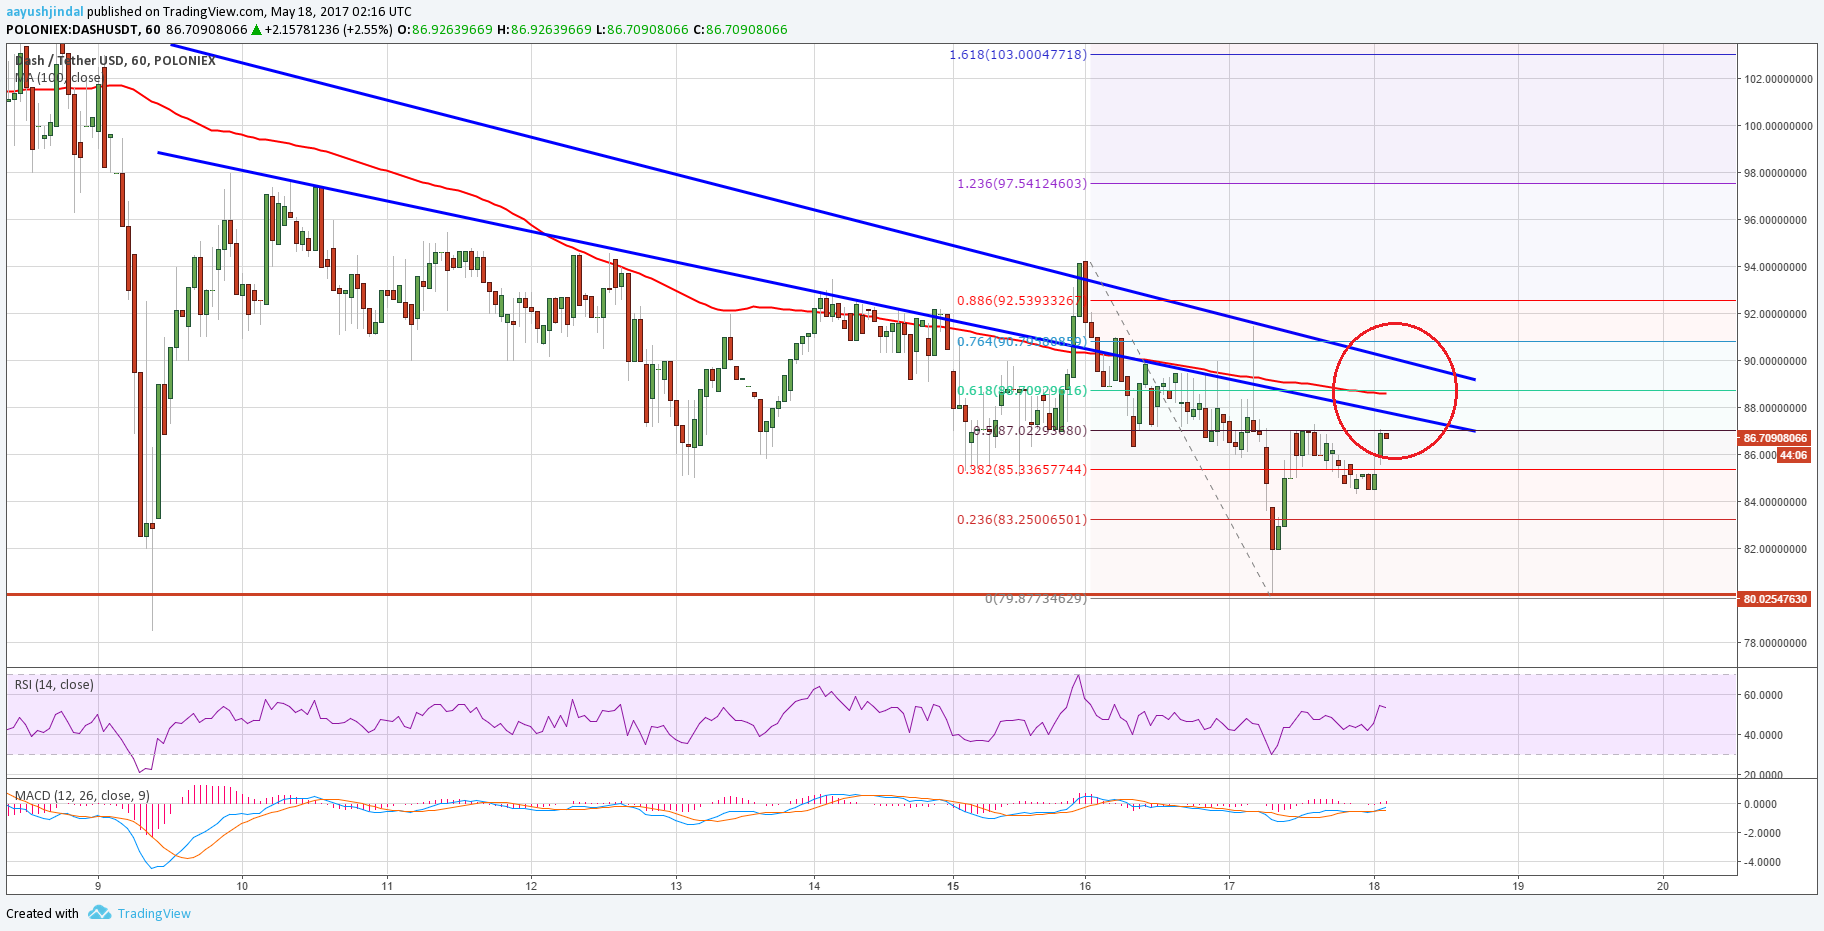Select the 1.618 Fibonacci level label
The width and height of the screenshot is (1824, 931).
(x=1017, y=55)
